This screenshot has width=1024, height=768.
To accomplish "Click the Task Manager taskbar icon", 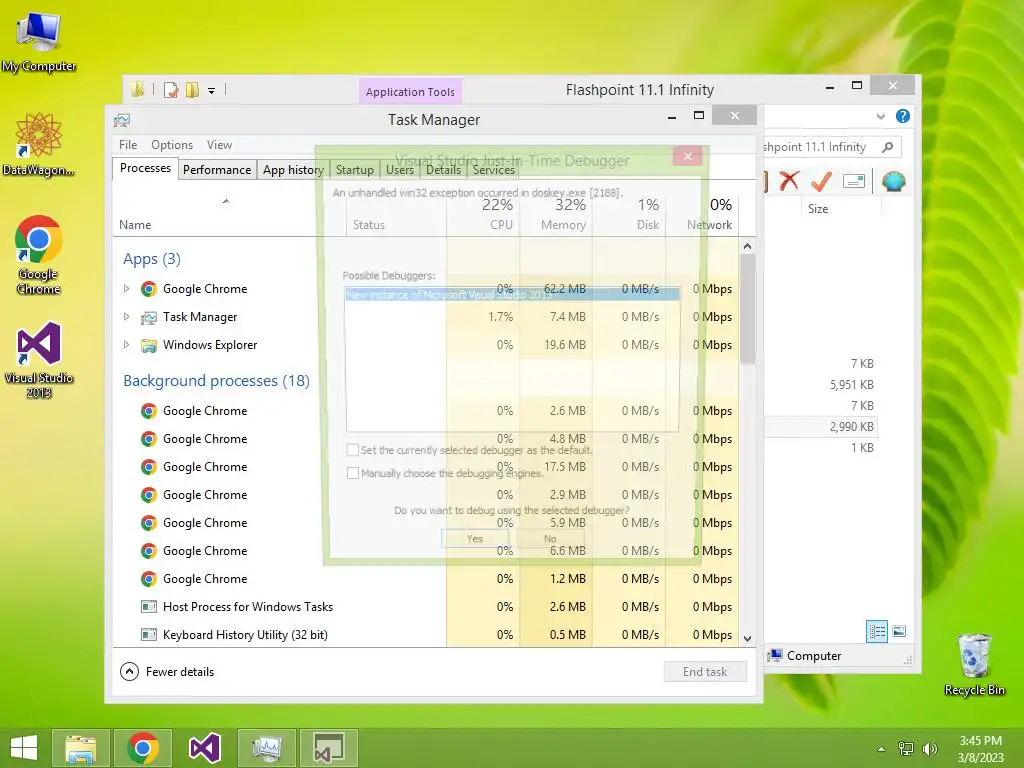I will coord(266,748).
